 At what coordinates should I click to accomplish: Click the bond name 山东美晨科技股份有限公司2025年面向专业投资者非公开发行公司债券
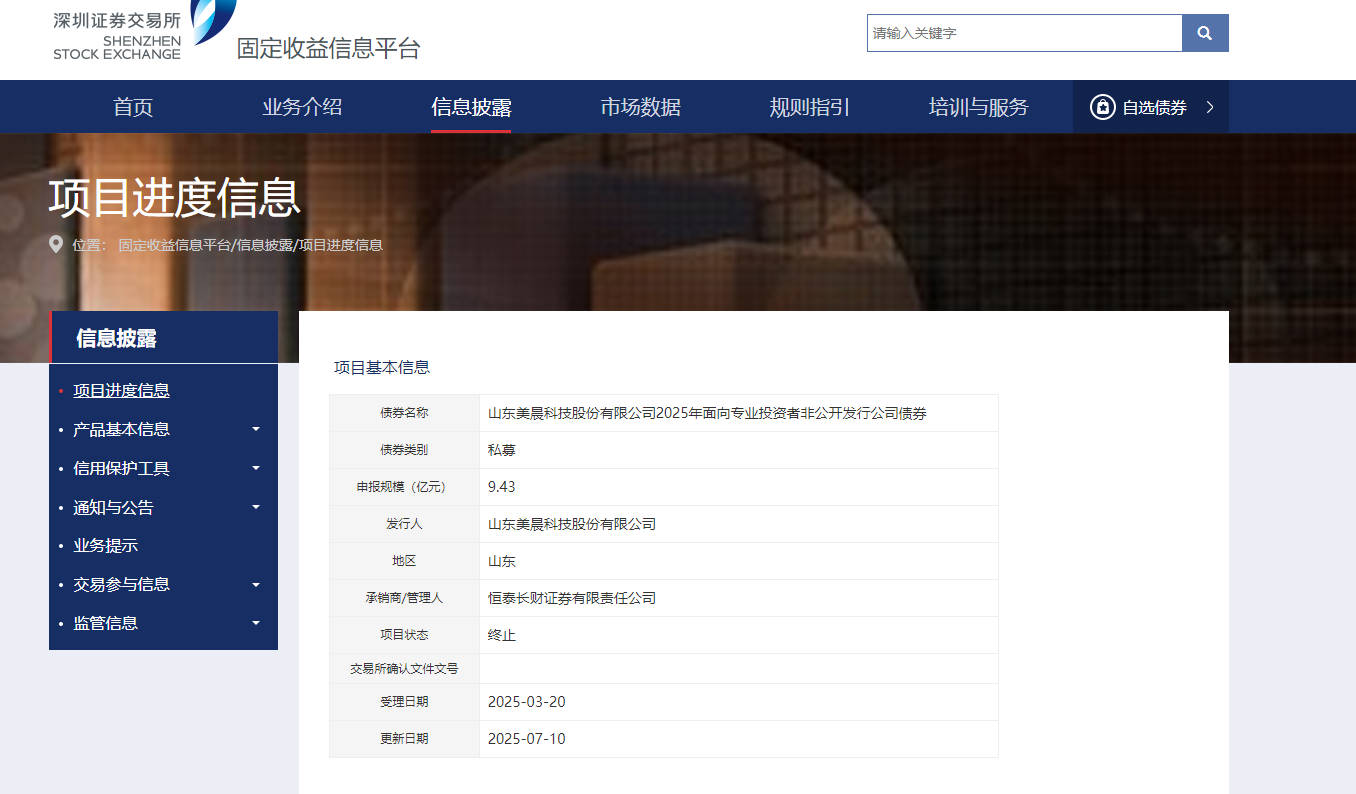click(x=707, y=413)
